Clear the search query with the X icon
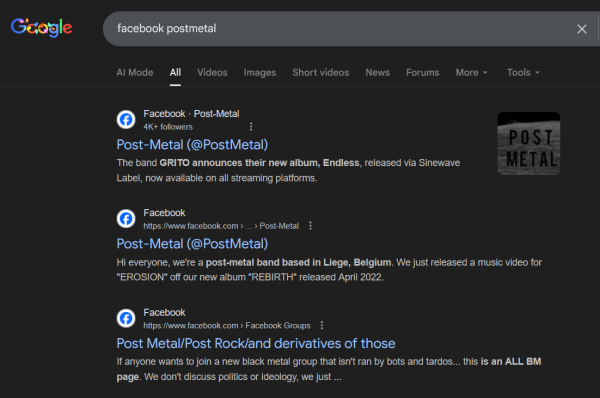Viewport: 600px width, 398px height. [x=582, y=29]
